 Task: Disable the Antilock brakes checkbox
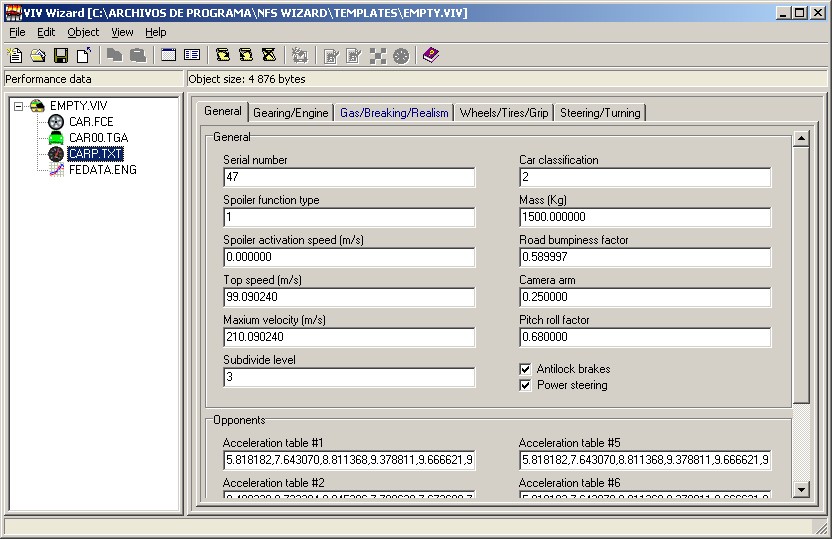525,369
